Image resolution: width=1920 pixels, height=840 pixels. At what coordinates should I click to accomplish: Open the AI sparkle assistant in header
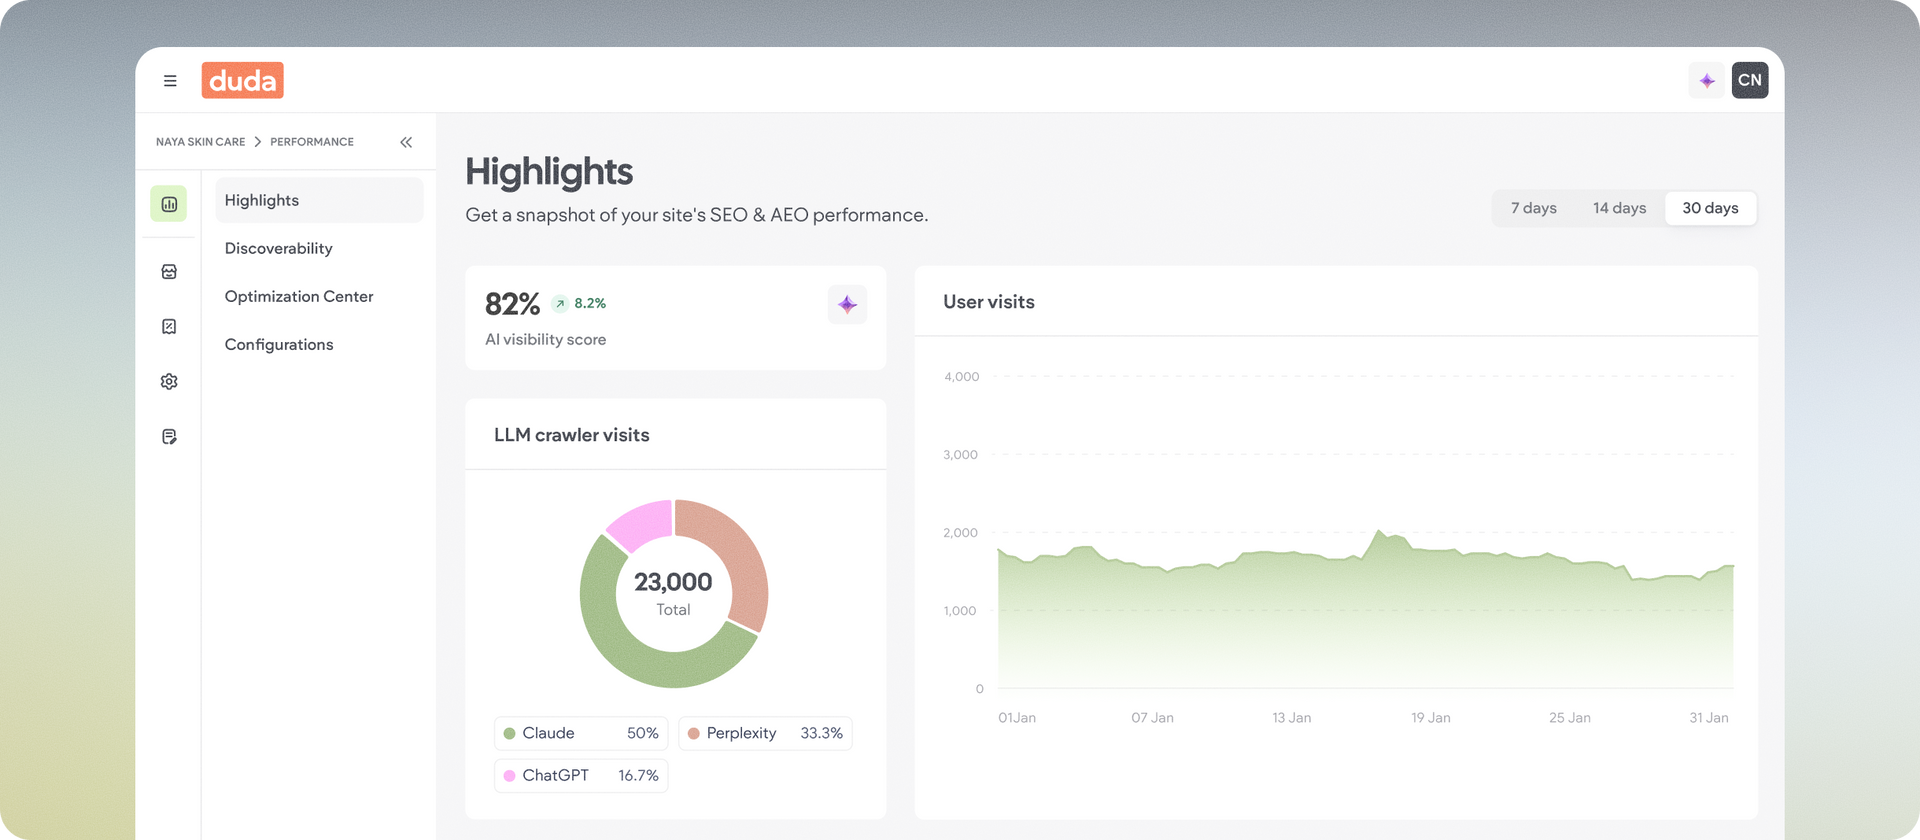(x=1707, y=80)
